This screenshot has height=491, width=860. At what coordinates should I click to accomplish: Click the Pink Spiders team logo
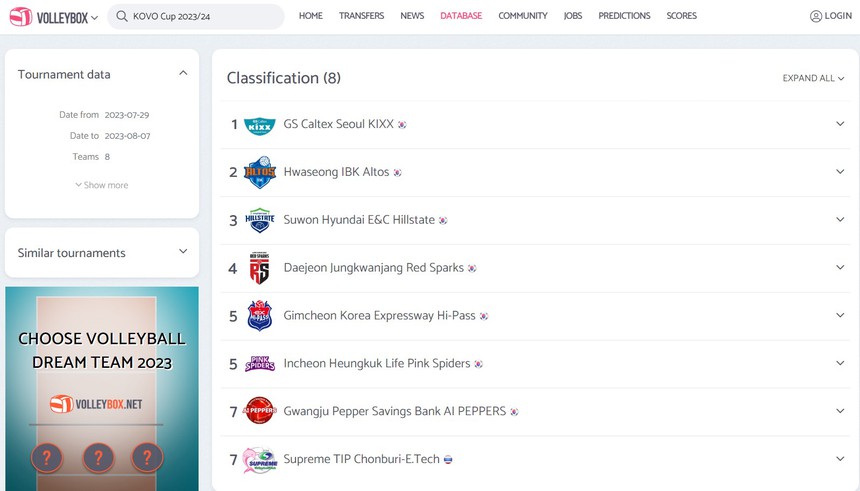click(x=260, y=364)
